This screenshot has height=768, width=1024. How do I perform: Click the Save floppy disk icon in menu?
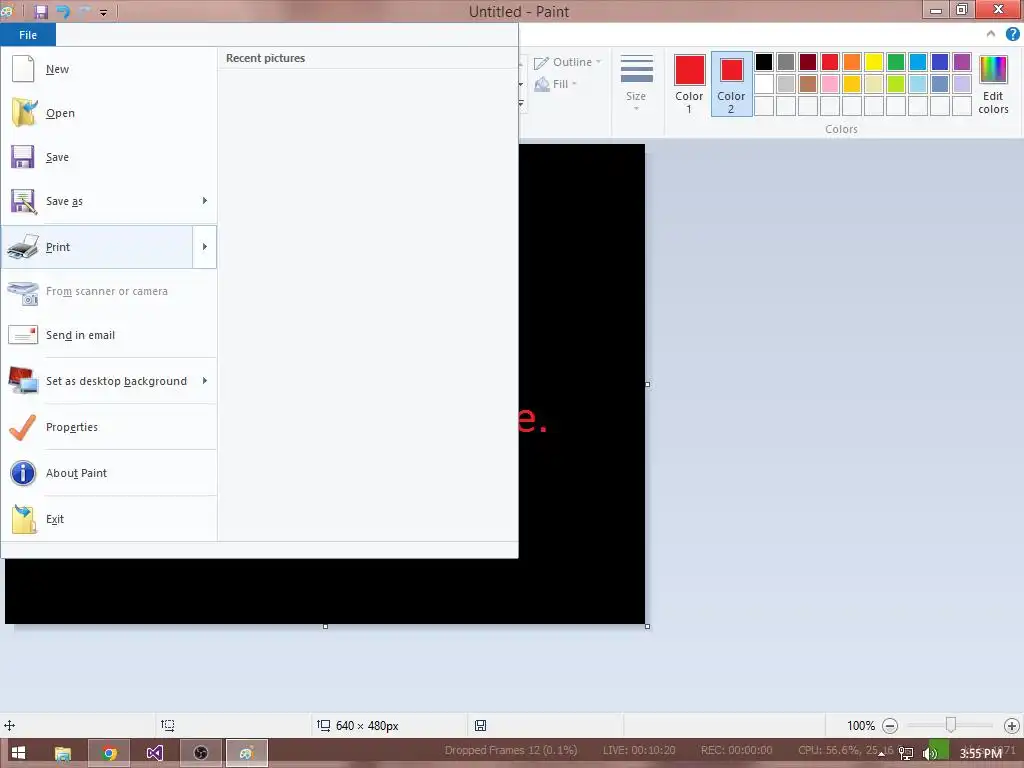(x=23, y=157)
